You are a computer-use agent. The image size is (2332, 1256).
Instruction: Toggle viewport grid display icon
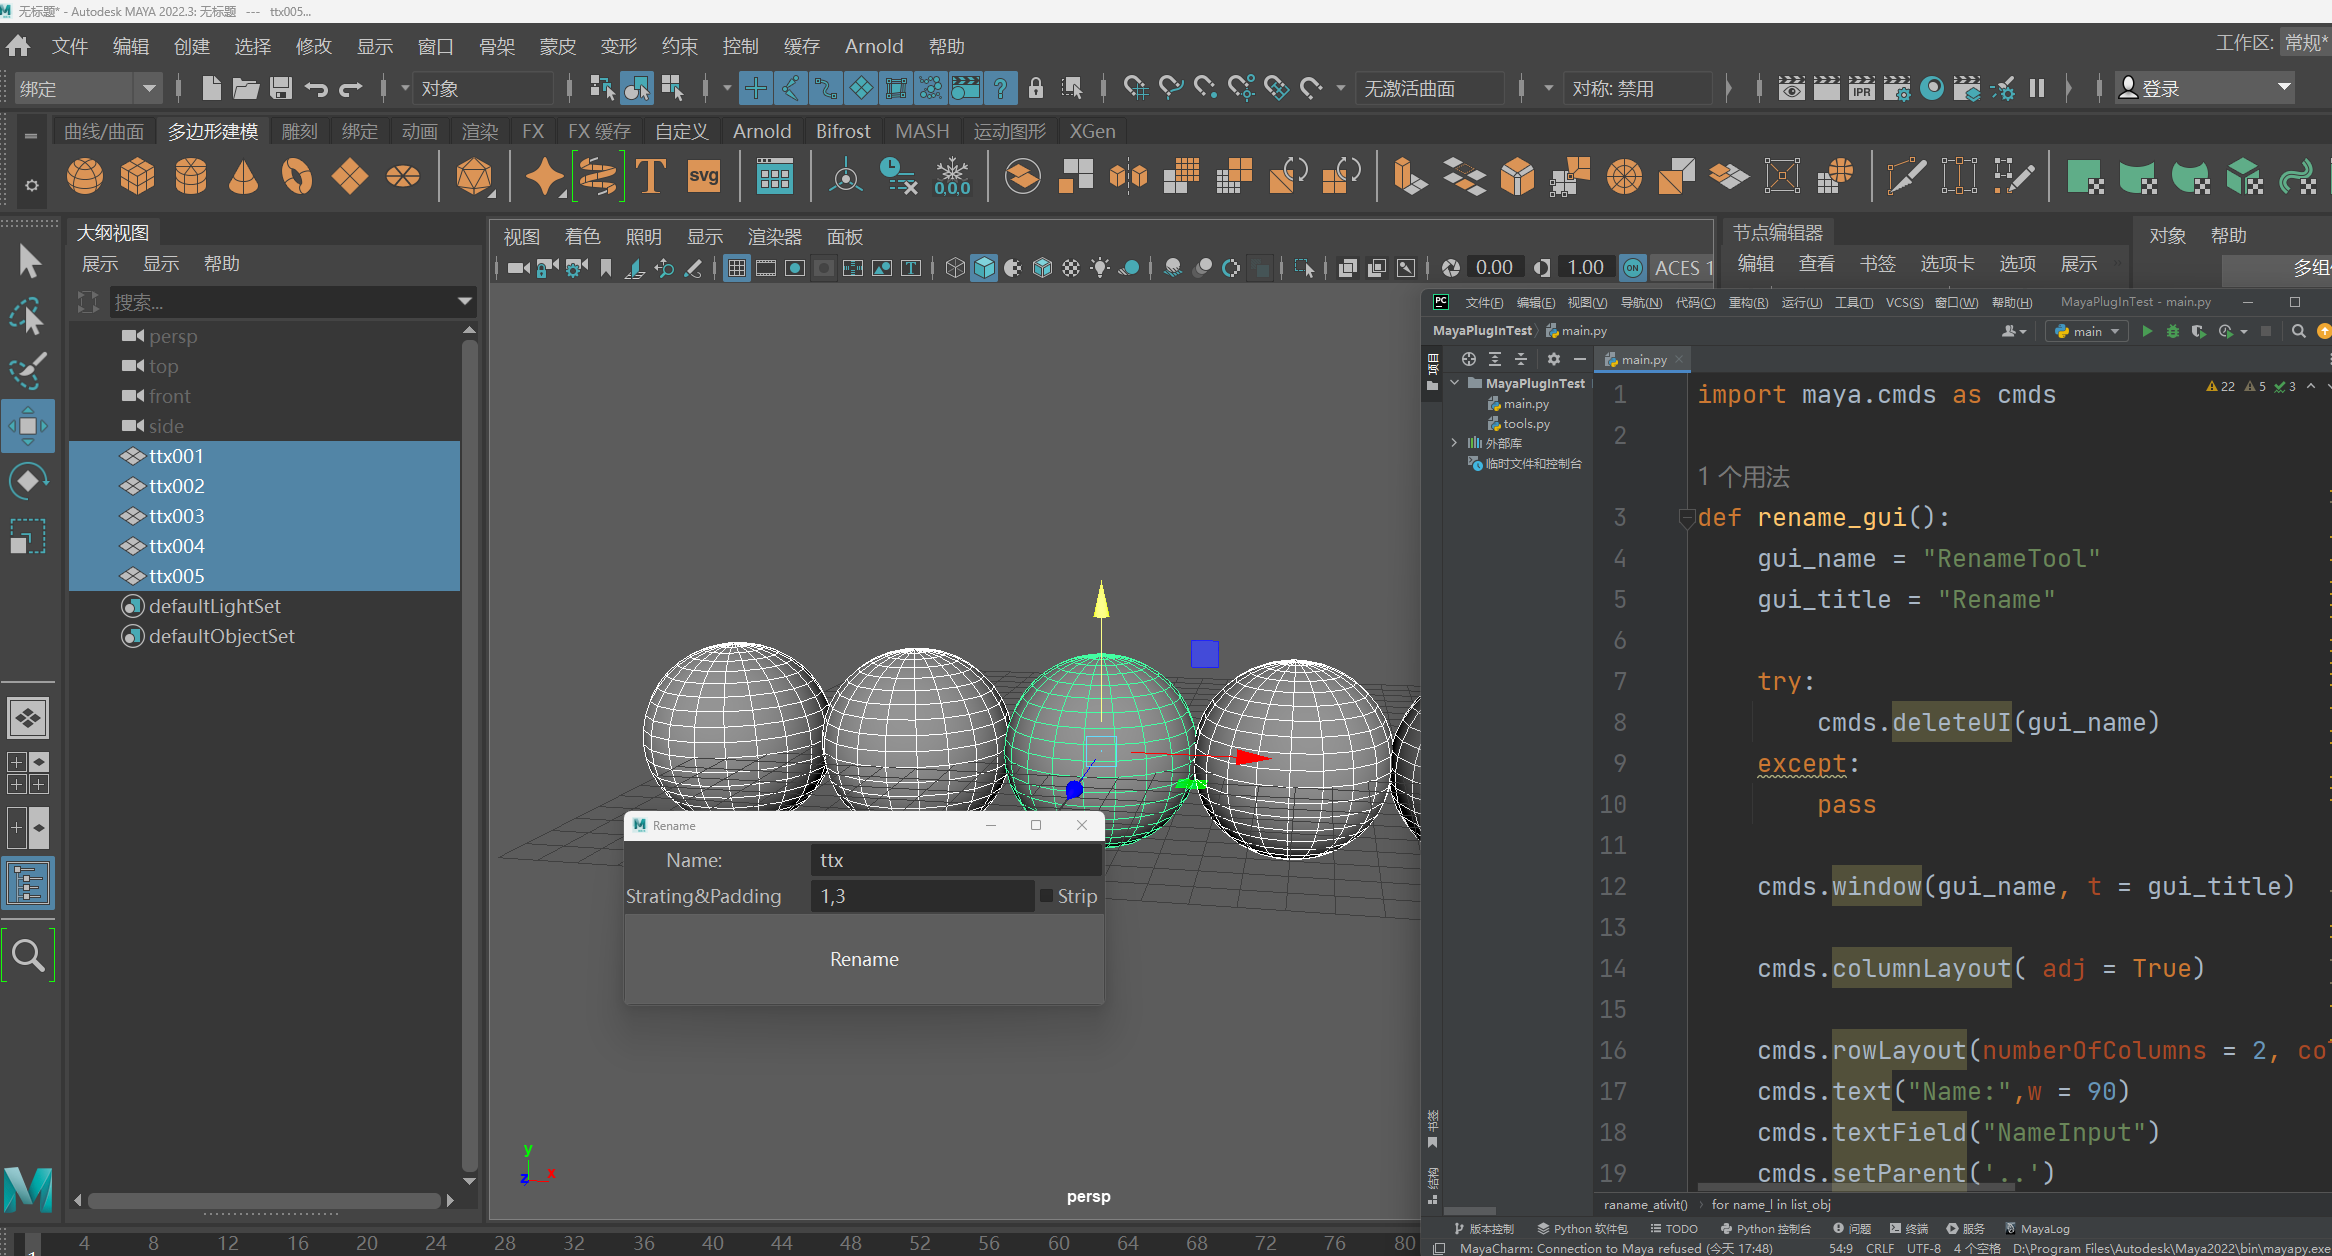coord(737,268)
